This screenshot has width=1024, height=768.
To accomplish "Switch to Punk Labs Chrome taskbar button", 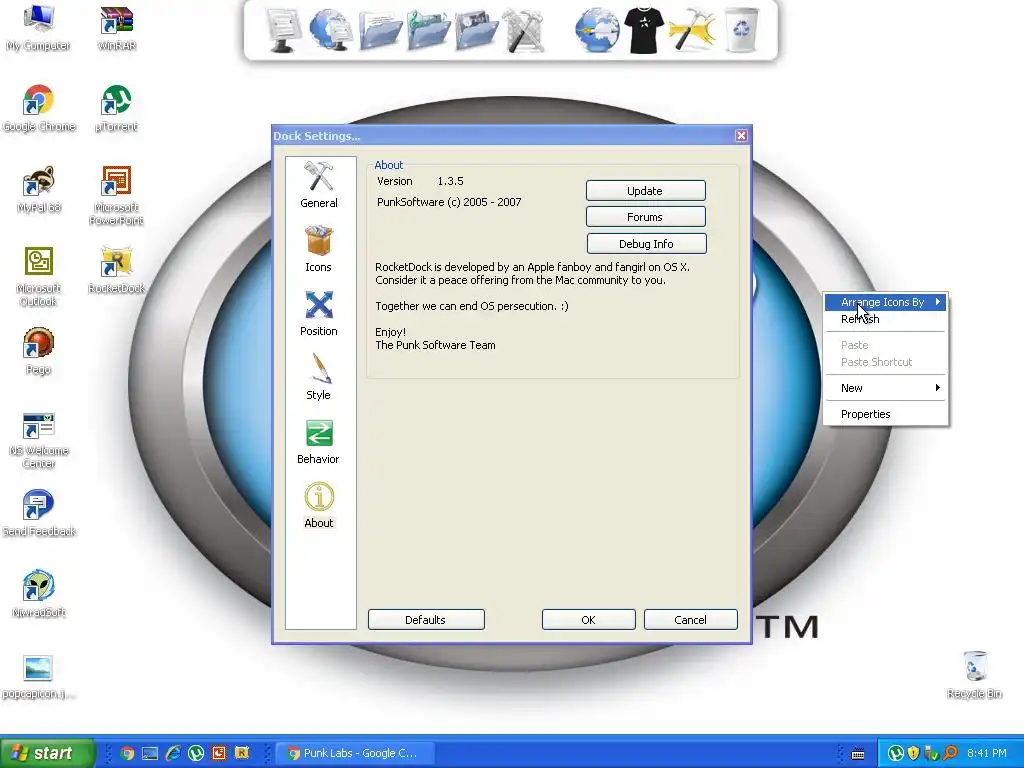I will (354, 753).
